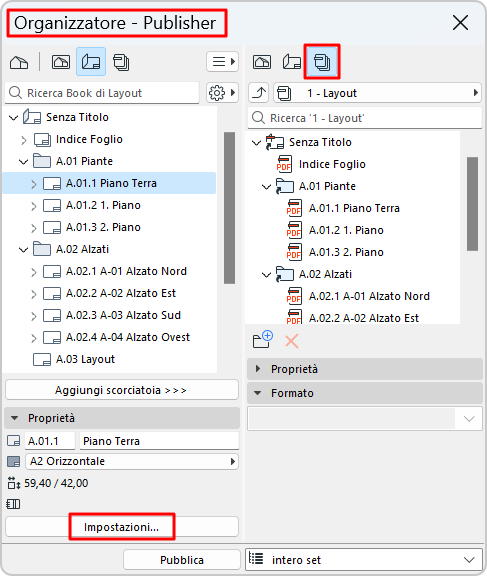Edit the layout ID field A.01.1
The width and height of the screenshot is (487, 576).
pos(50,441)
